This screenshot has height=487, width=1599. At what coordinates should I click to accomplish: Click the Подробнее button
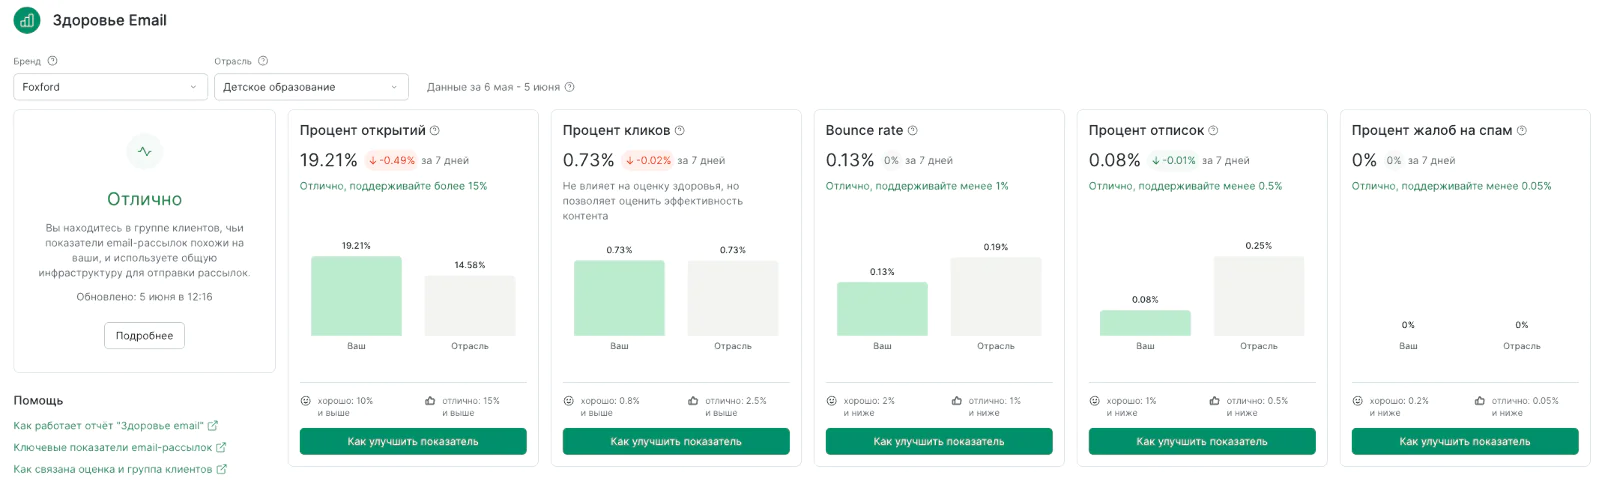click(x=144, y=336)
